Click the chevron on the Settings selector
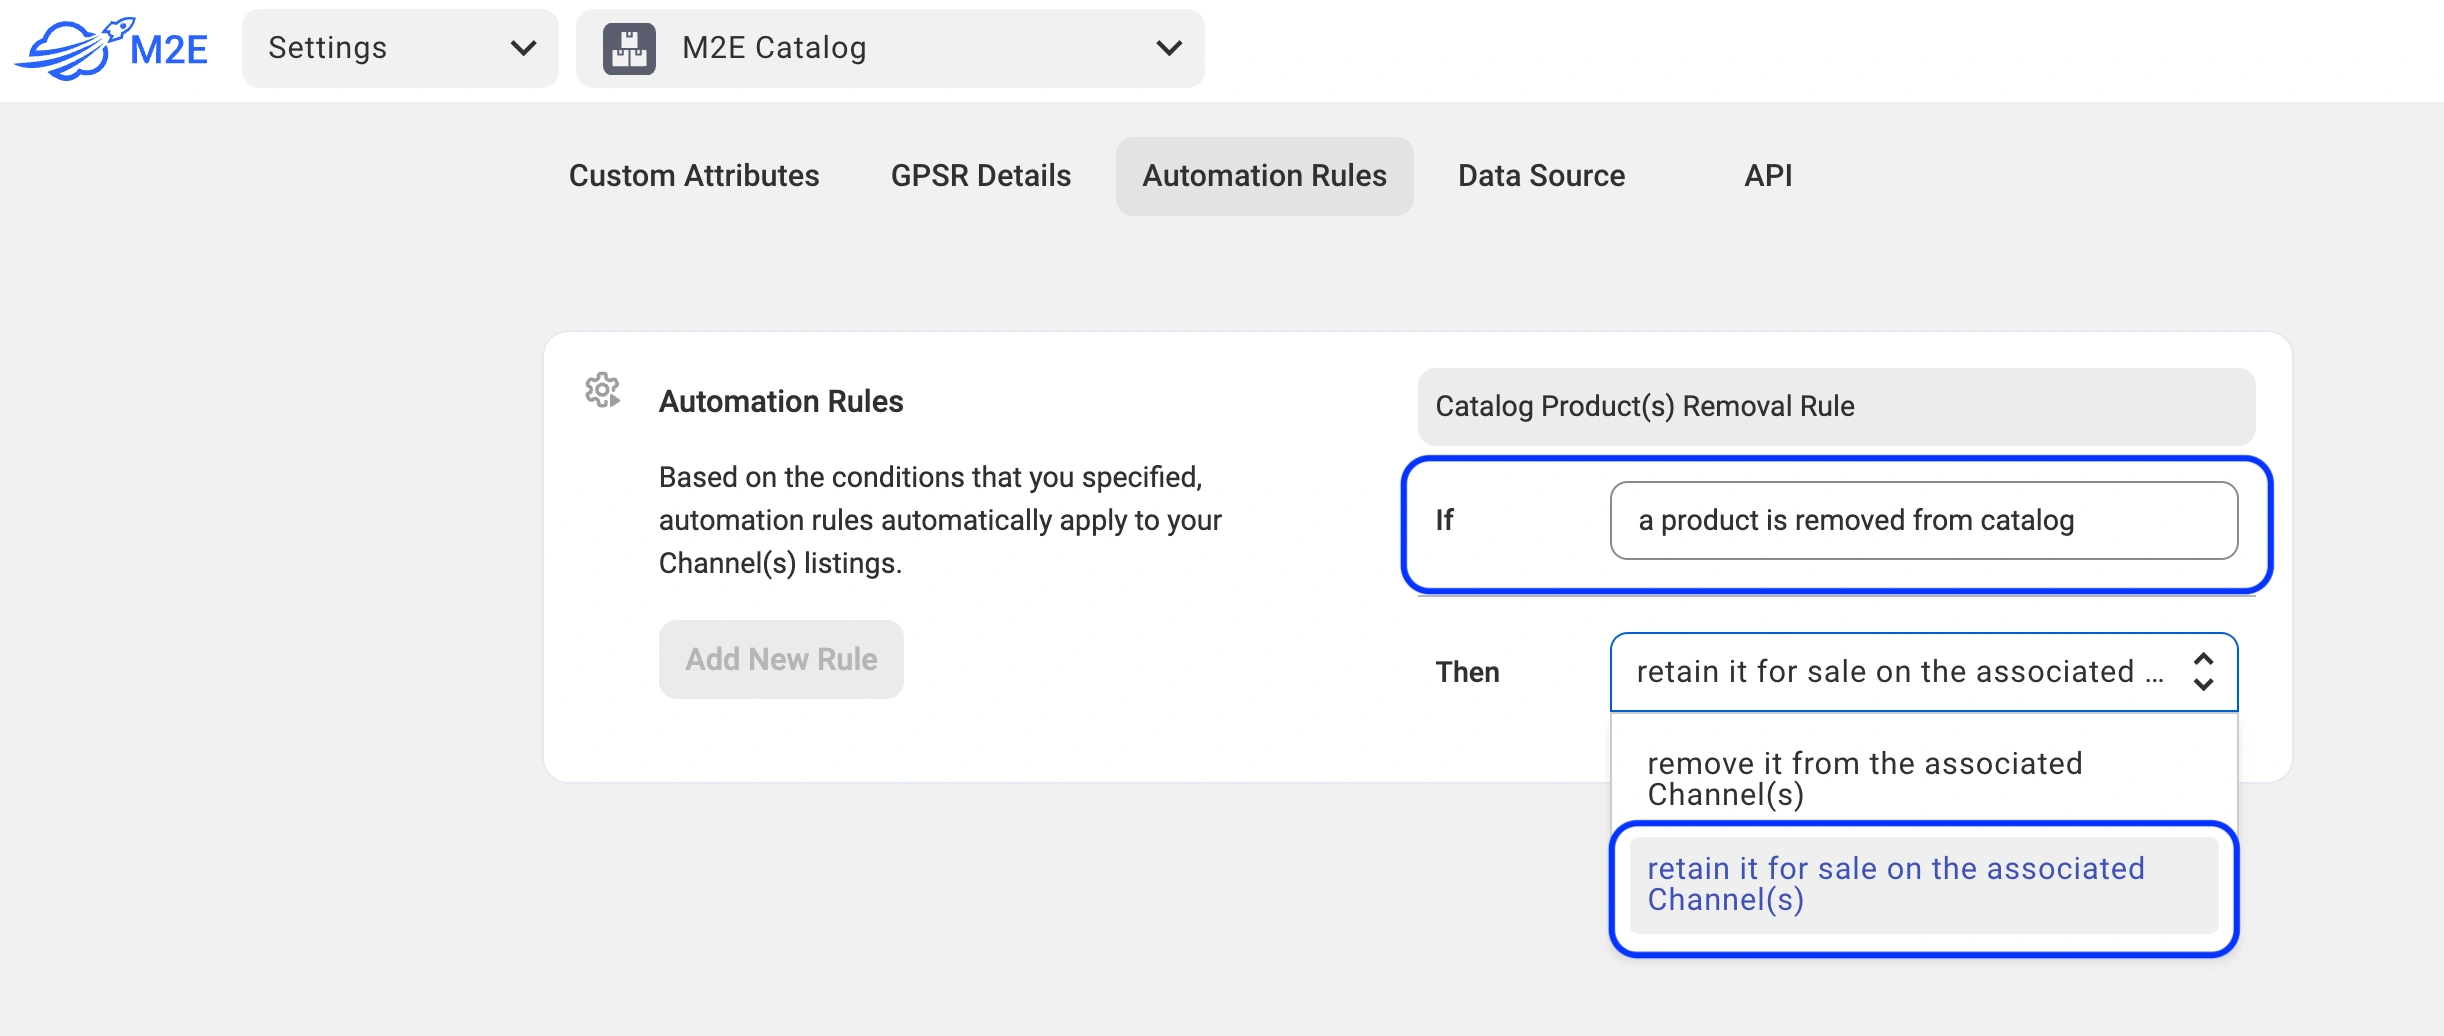The image size is (2444, 1036). [x=524, y=48]
